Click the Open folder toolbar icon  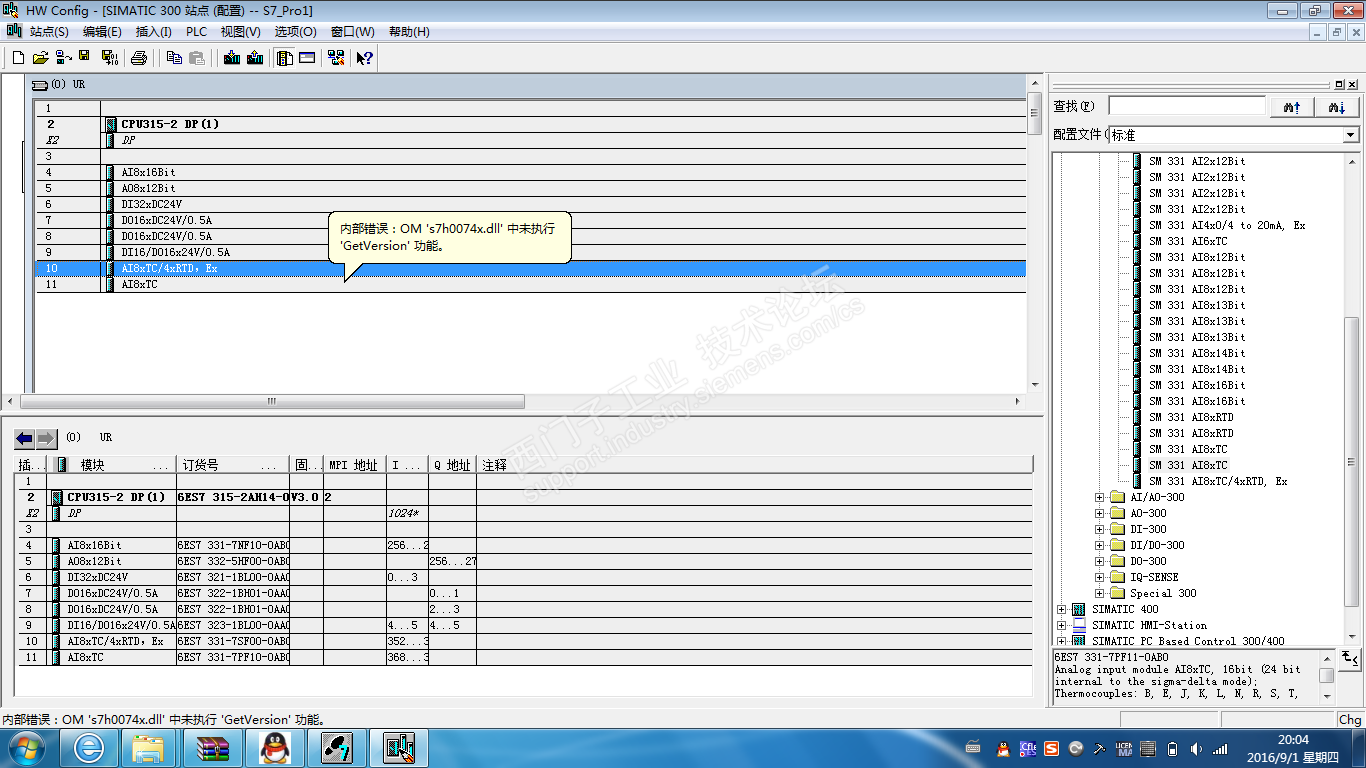click(x=41, y=58)
